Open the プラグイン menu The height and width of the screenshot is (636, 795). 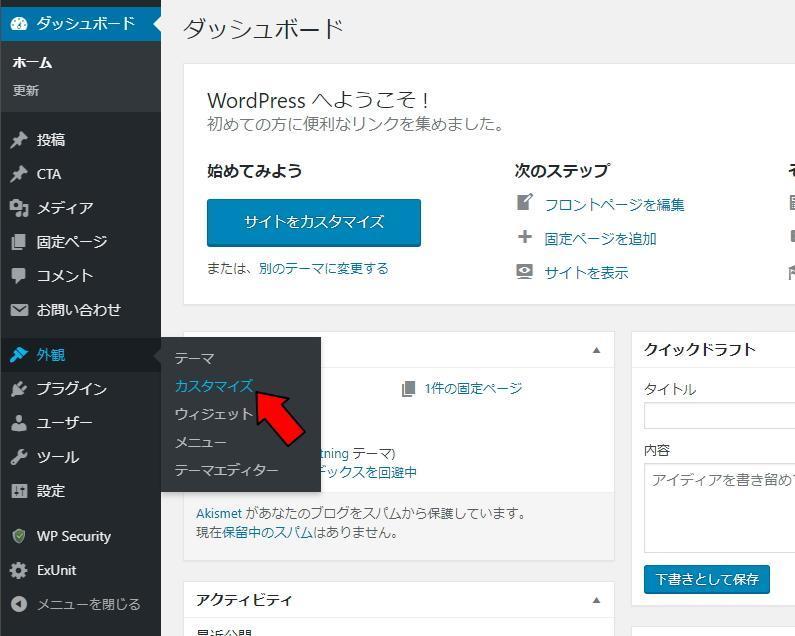81,389
